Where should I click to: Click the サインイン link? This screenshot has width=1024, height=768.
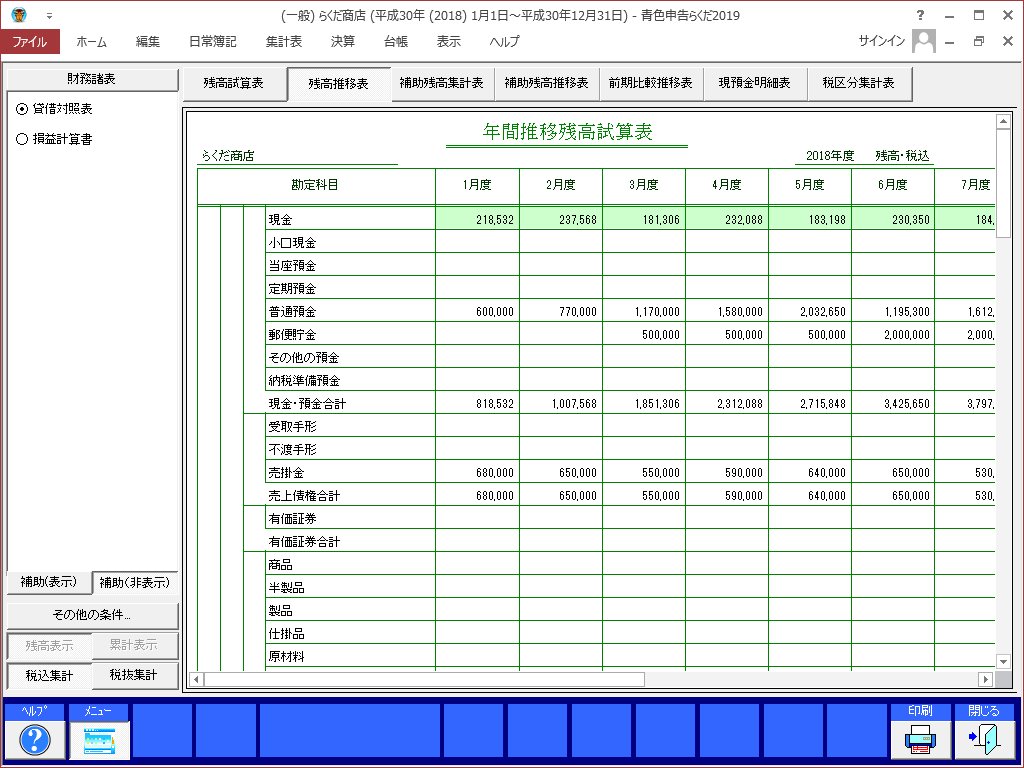point(882,41)
